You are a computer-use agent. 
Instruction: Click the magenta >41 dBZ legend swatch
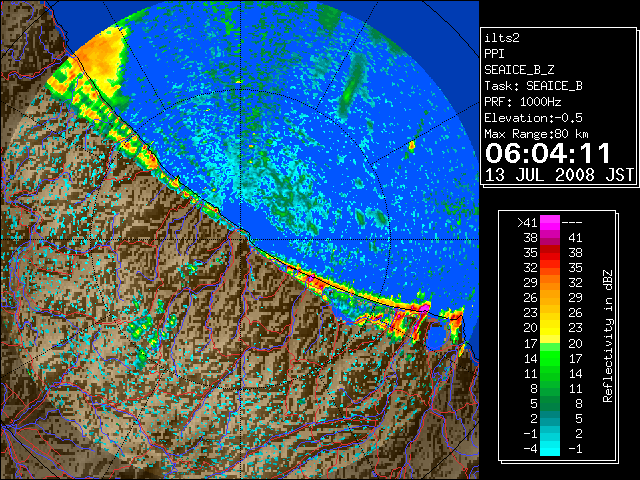[x=550, y=222]
